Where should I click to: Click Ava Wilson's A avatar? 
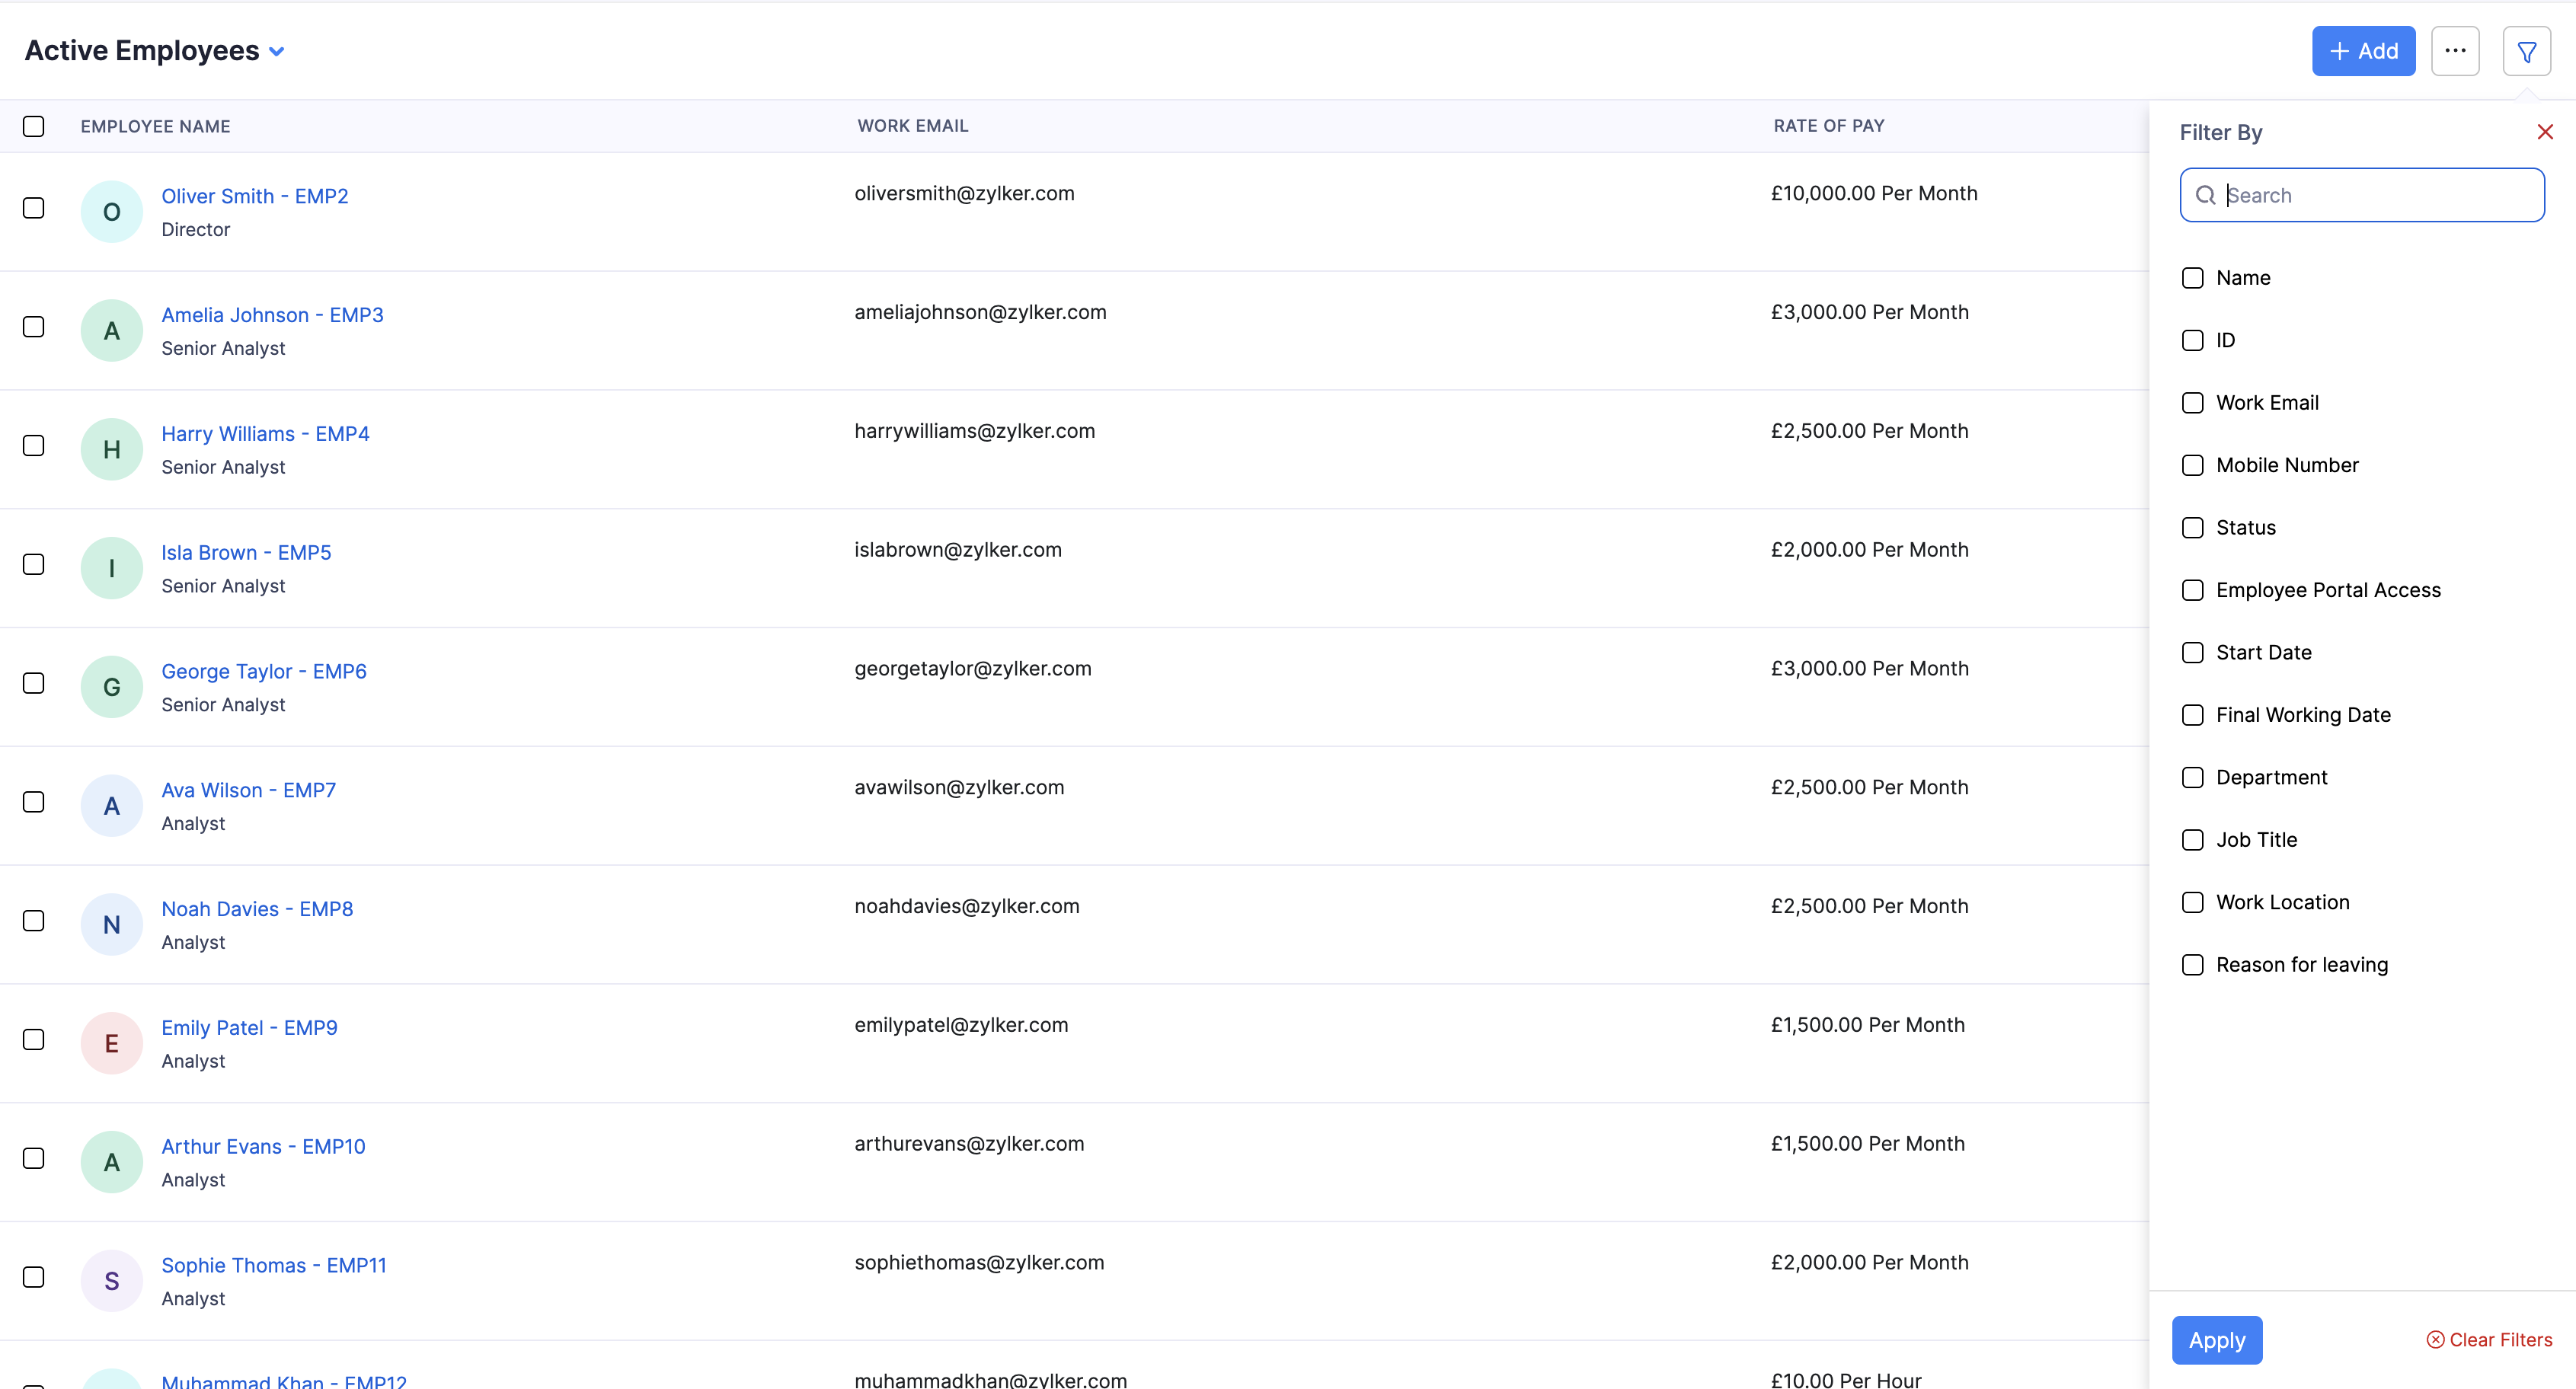click(112, 805)
